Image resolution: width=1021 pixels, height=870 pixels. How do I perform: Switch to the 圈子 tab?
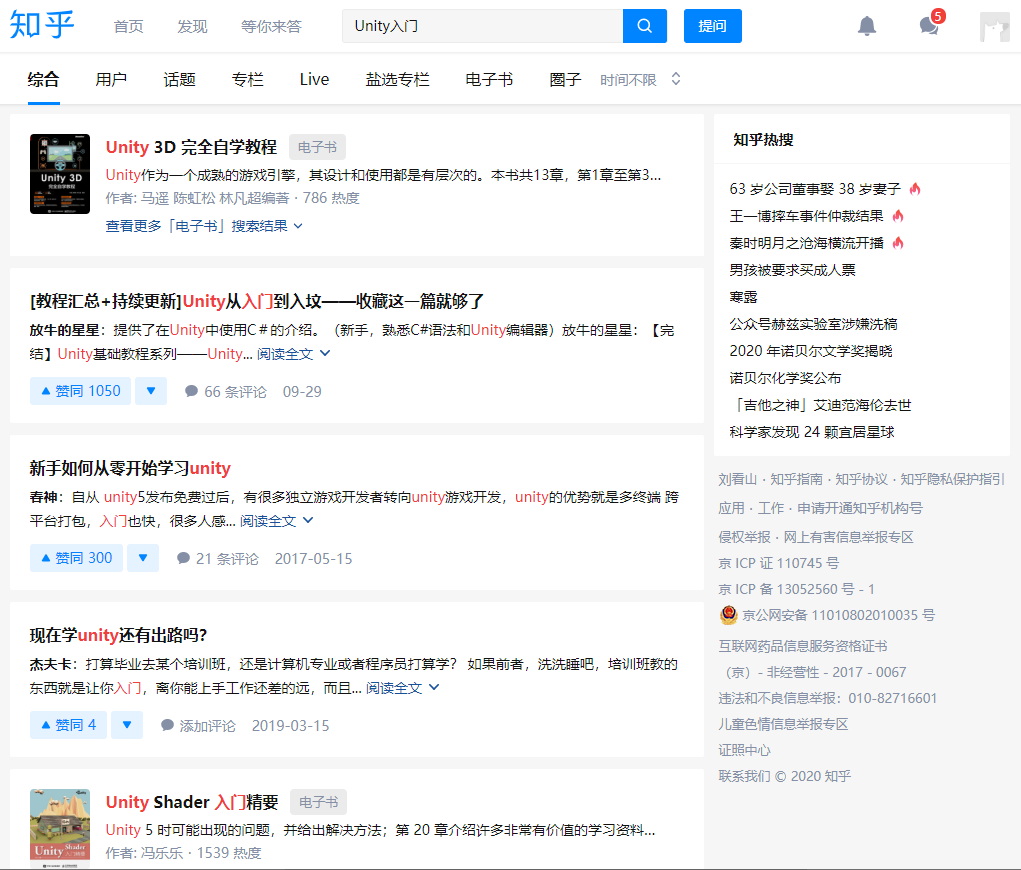tap(565, 79)
